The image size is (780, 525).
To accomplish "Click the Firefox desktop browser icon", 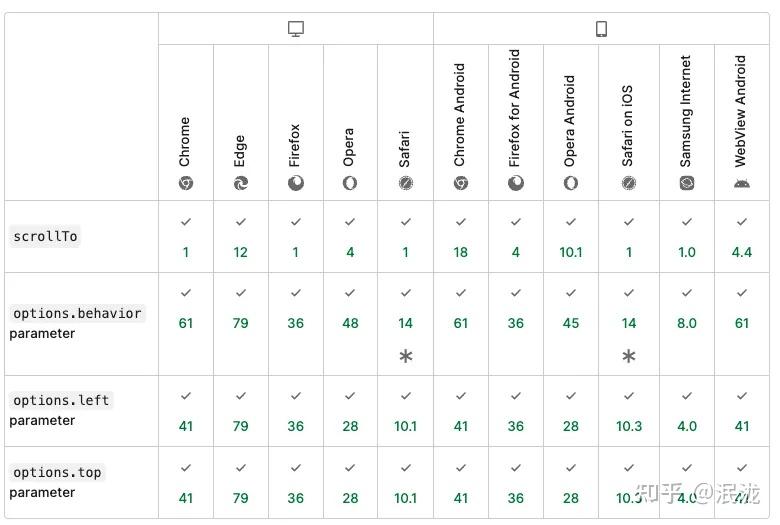I will pos(295,183).
